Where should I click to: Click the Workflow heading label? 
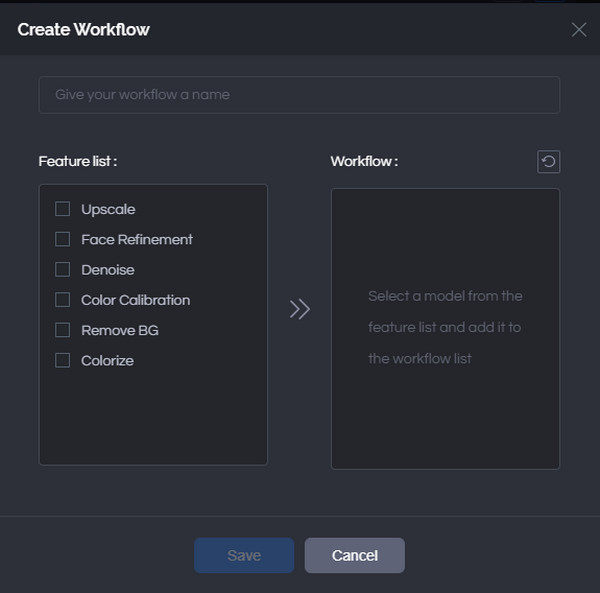point(364,161)
